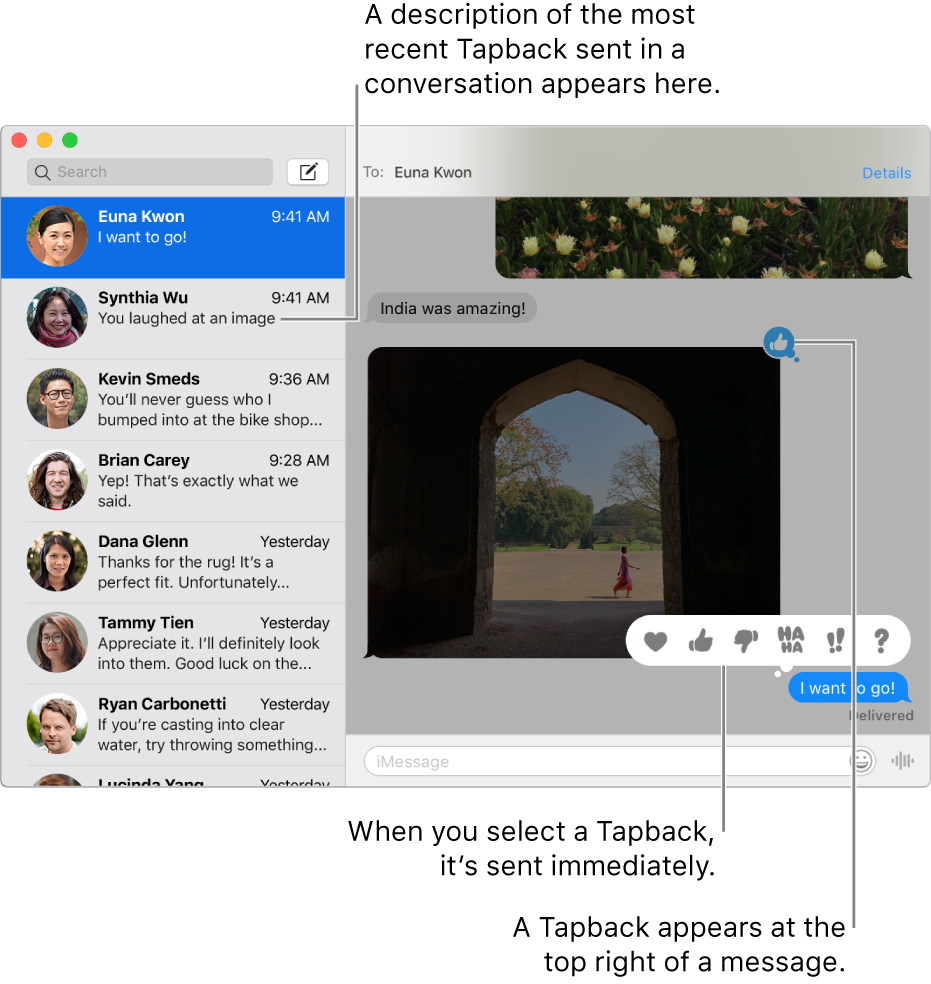The image size is (931, 984).
Task: Open conversation named Kevin Smeds
Action: (x=173, y=400)
